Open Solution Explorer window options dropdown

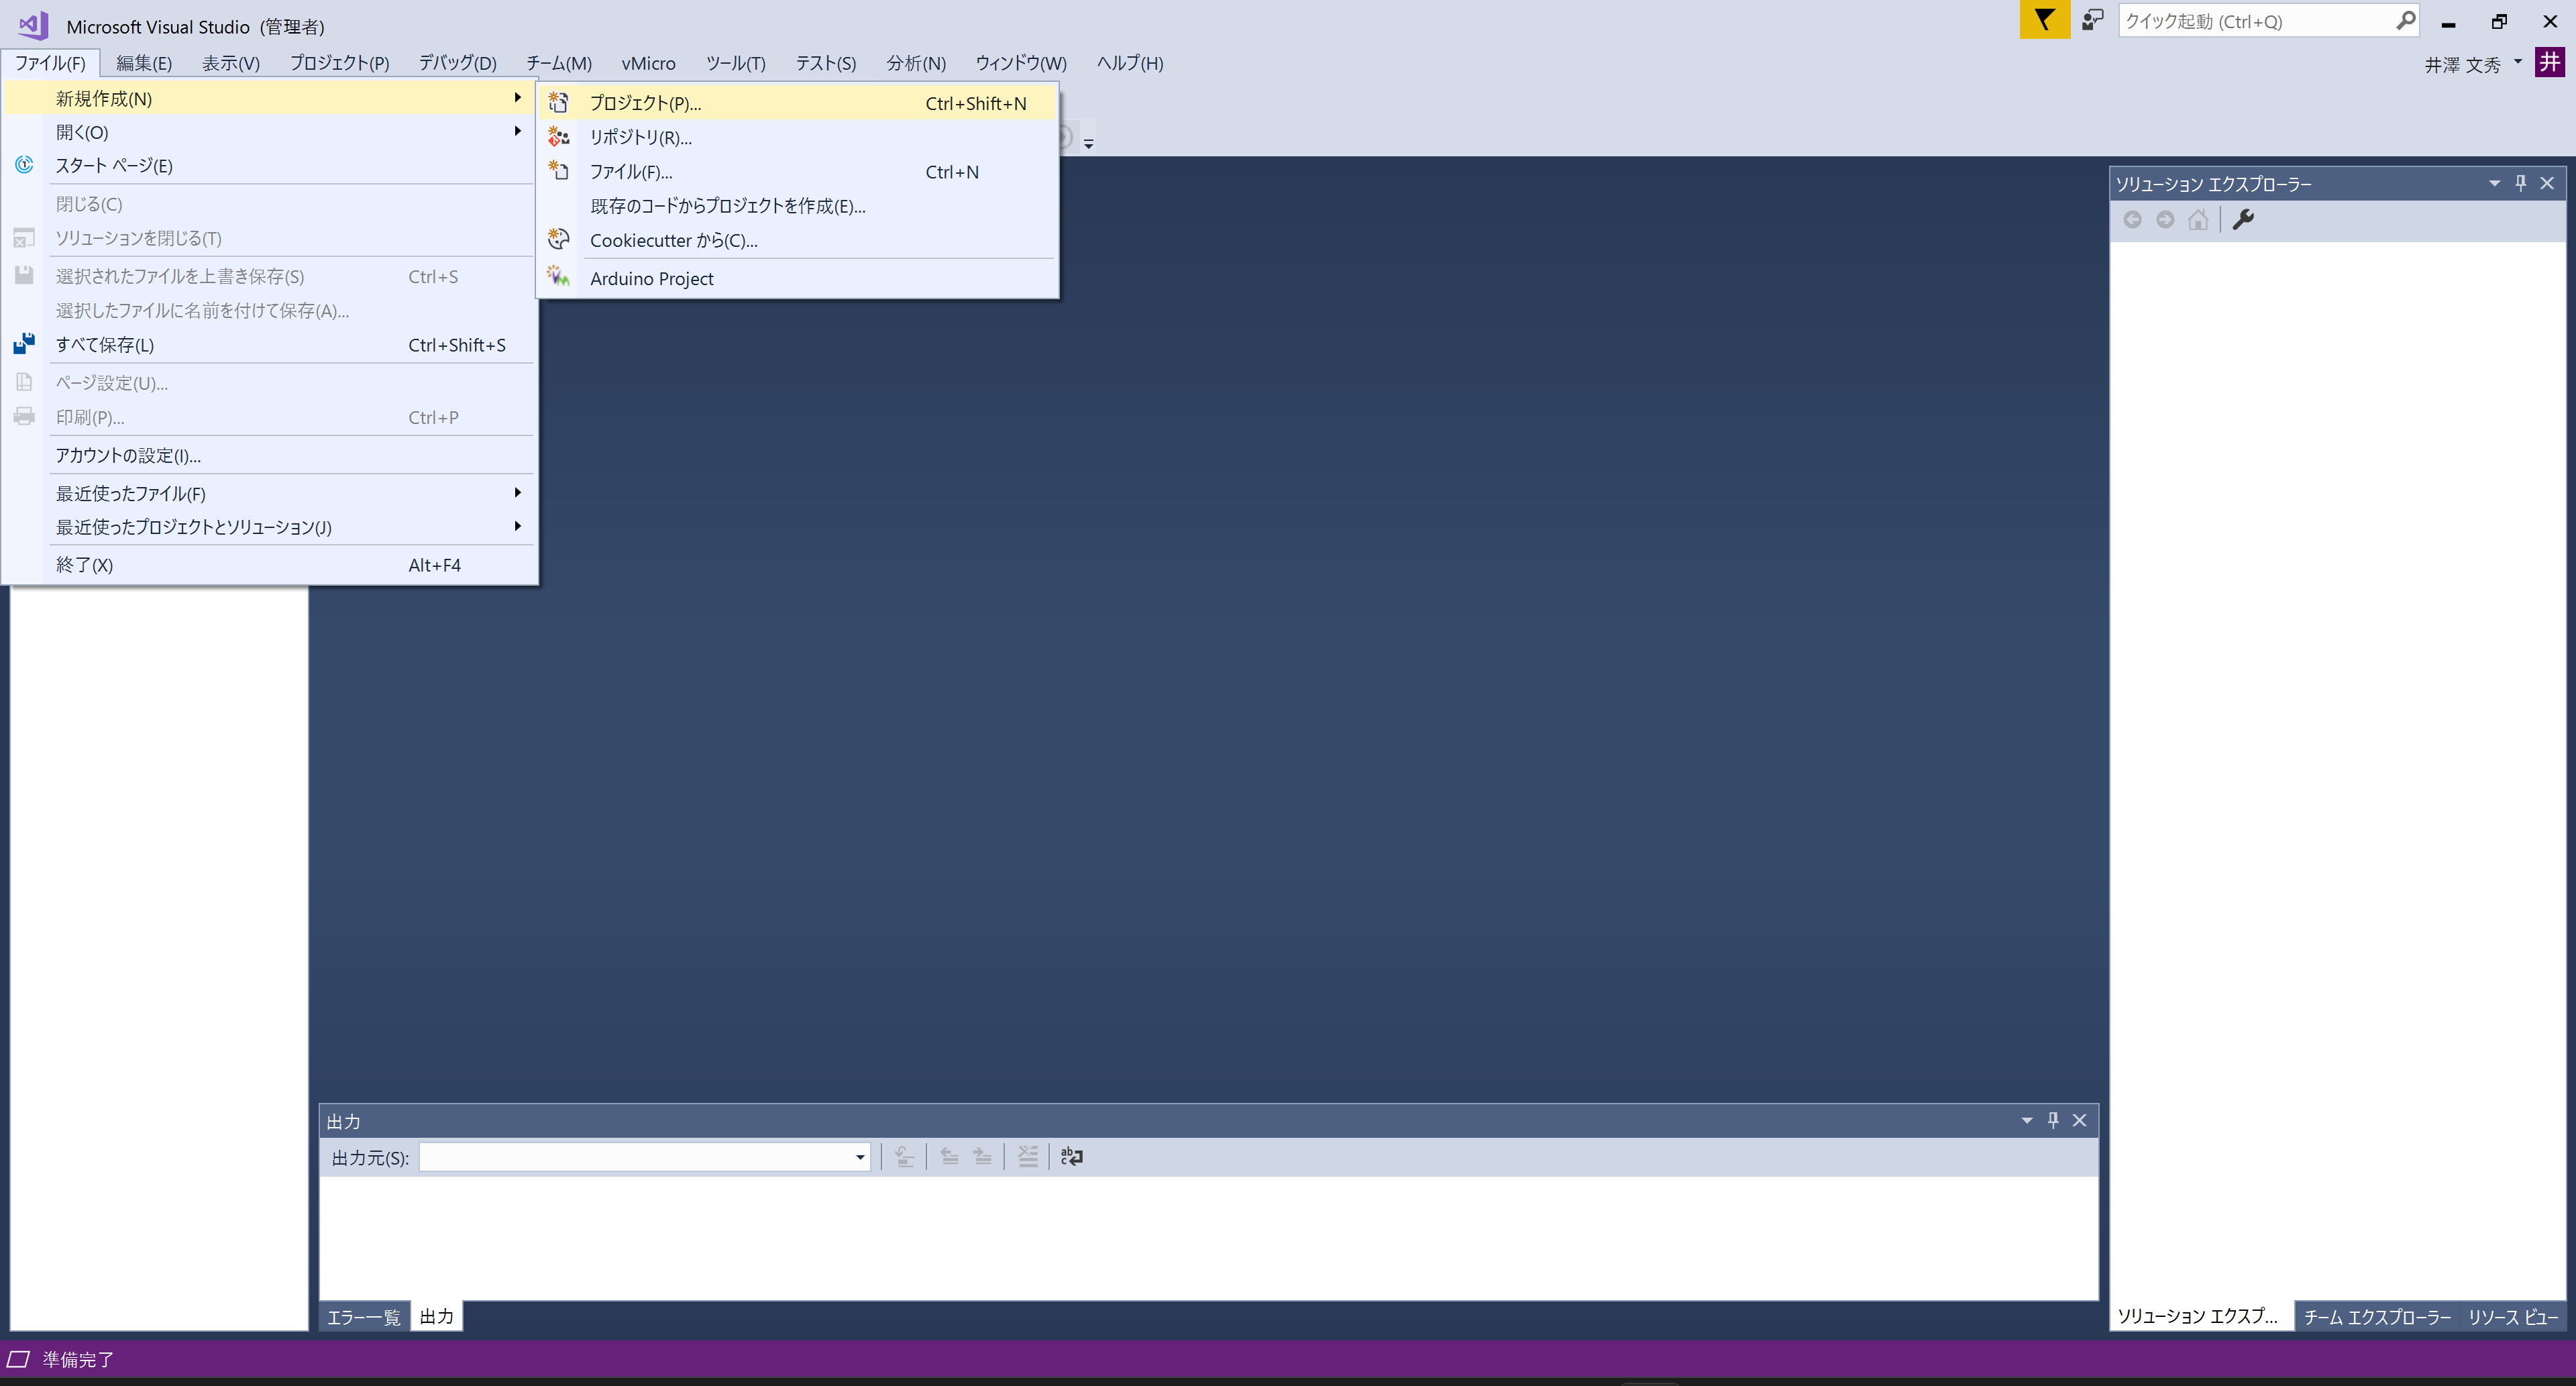pos(2494,183)
